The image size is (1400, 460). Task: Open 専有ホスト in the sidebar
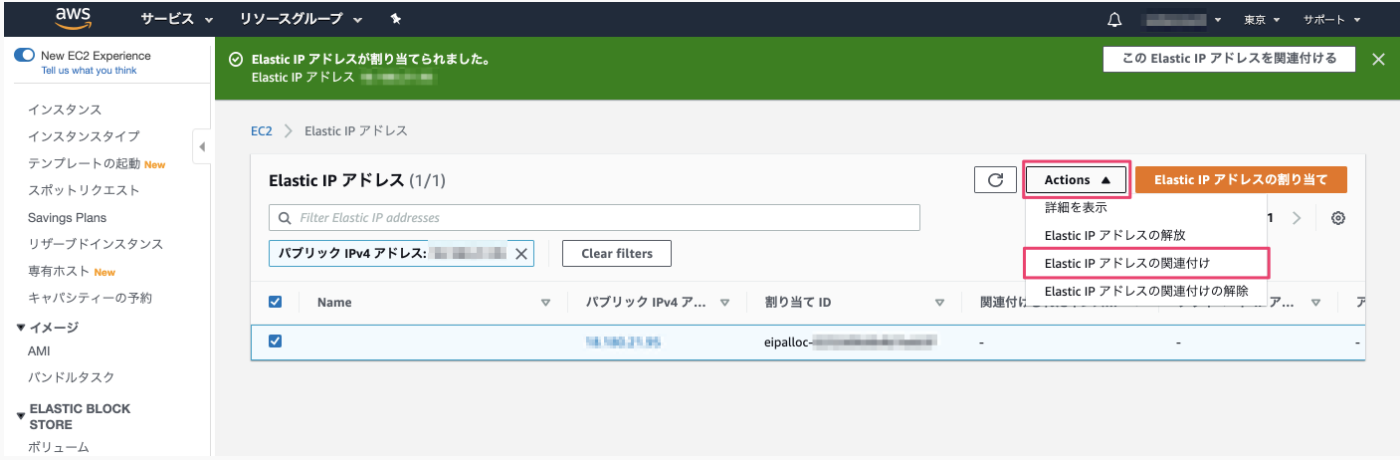coord(58,271)
